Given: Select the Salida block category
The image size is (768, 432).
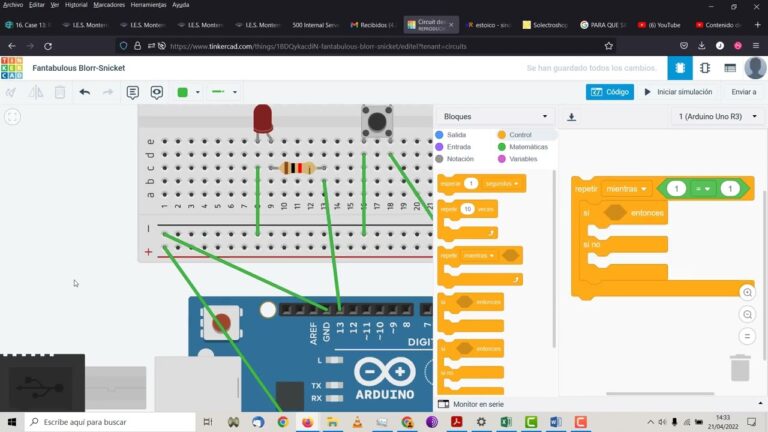Looking at the screenshot, I should [x=451, y=135].
